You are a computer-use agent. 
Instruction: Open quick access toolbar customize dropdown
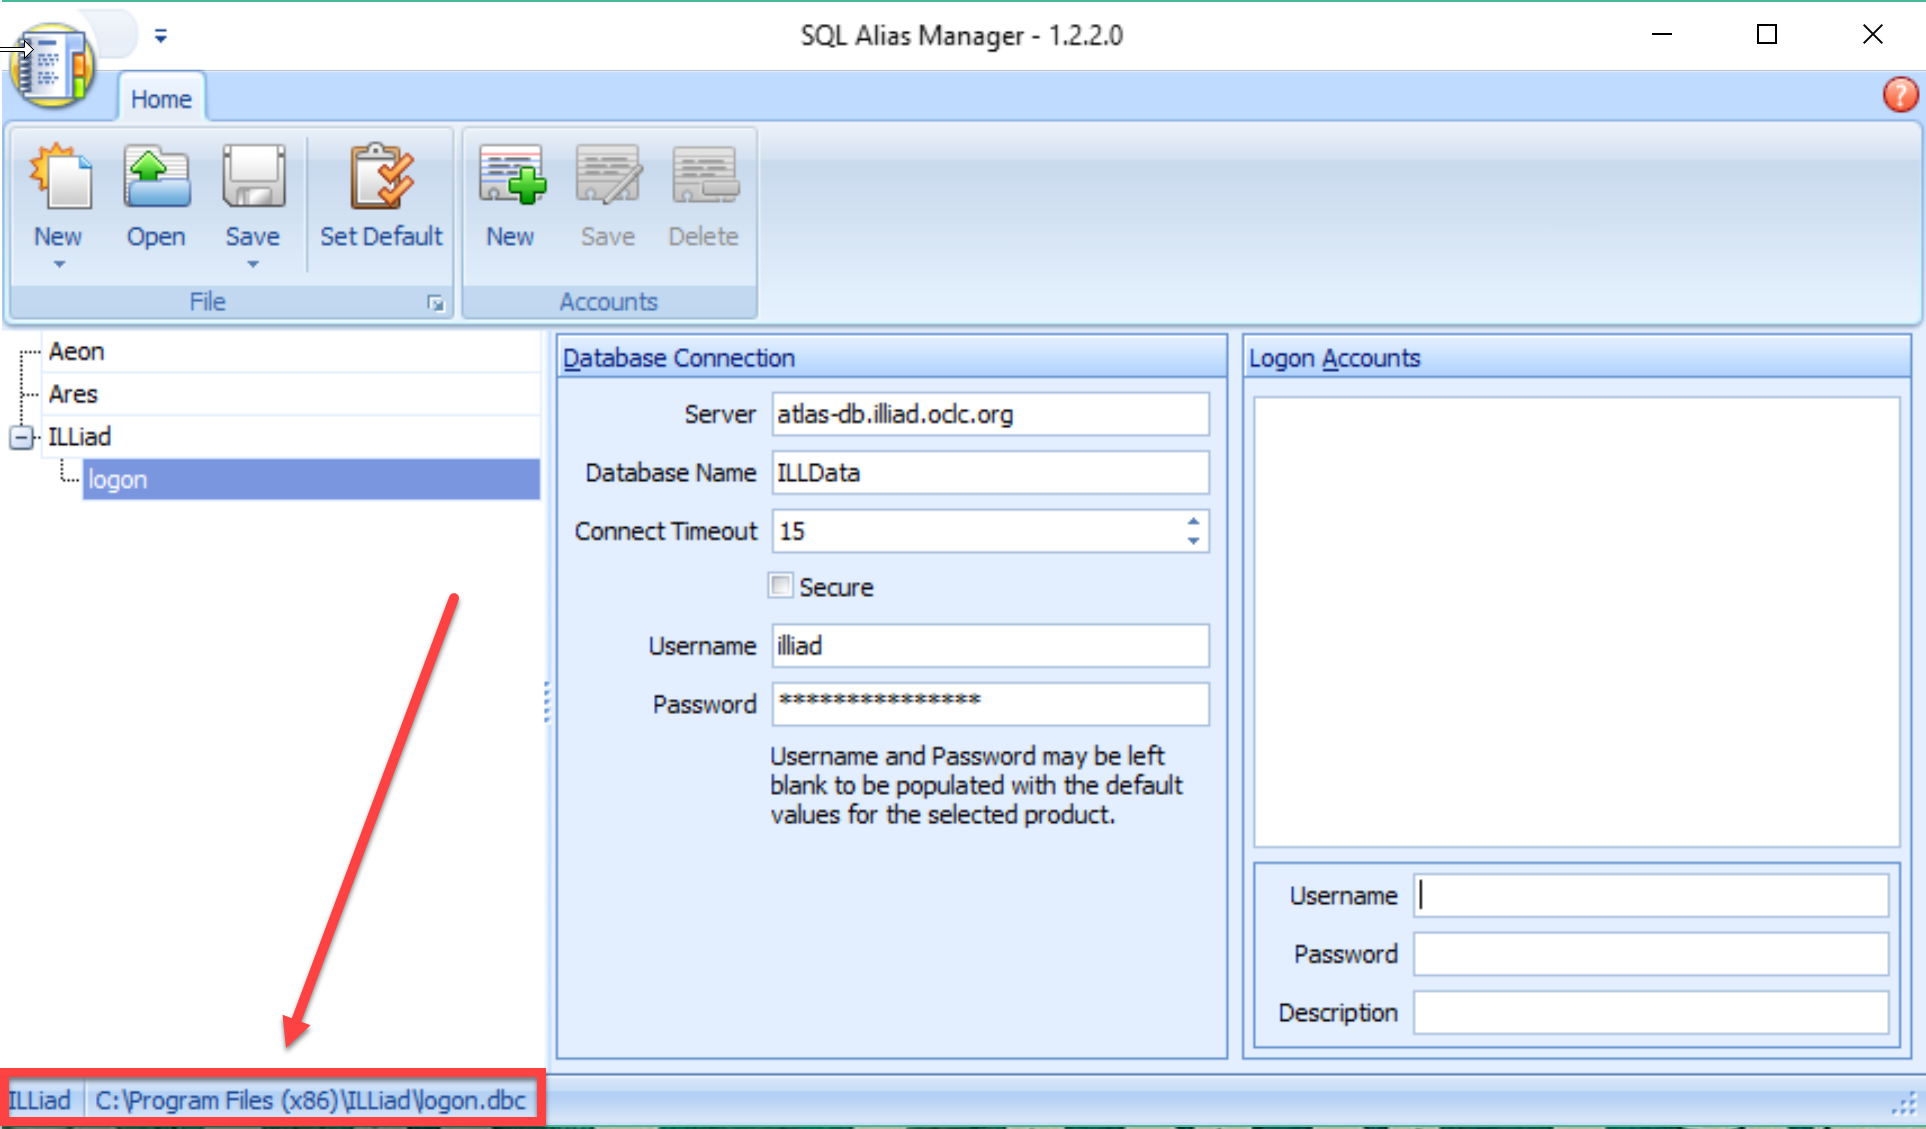tap(160, 37)
